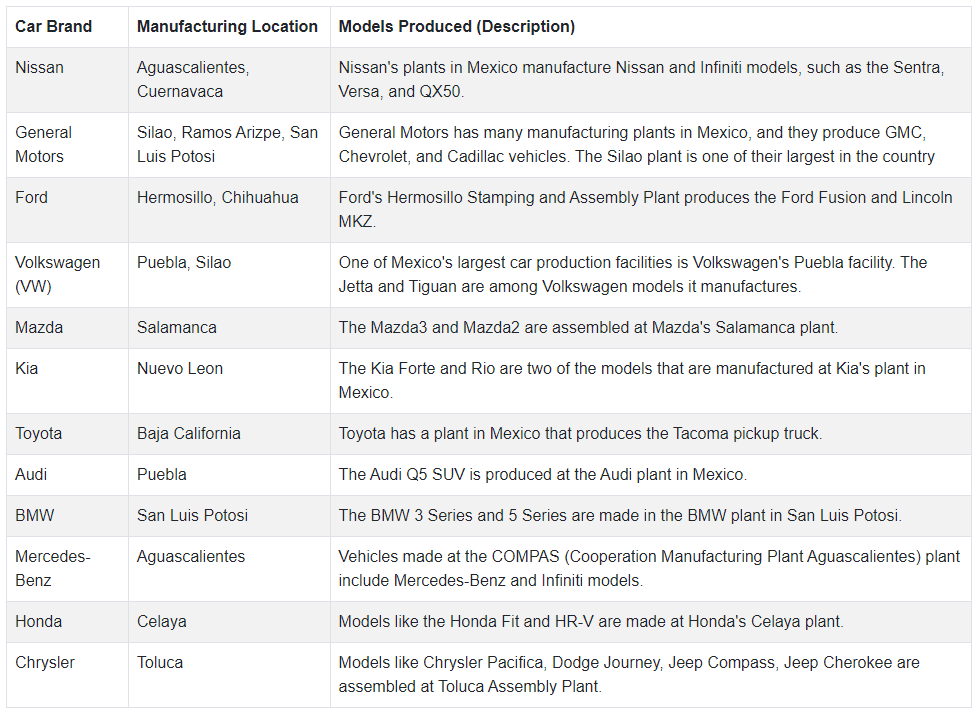Screen dimensions: 980x714
Task: Select the Chrysler brand cell
Action: click(x=67, y=675)
